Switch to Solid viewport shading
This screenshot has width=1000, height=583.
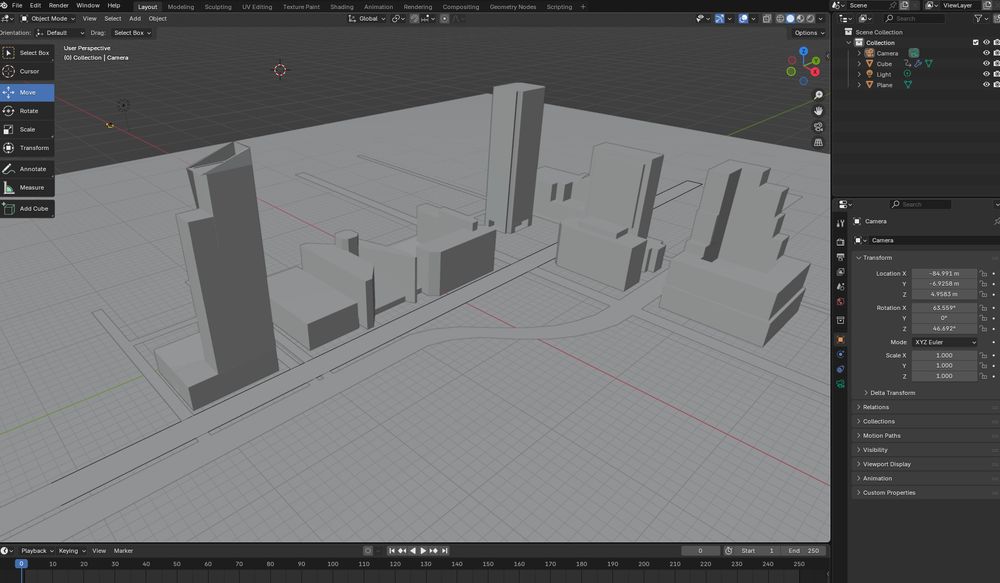click(790, 18)
